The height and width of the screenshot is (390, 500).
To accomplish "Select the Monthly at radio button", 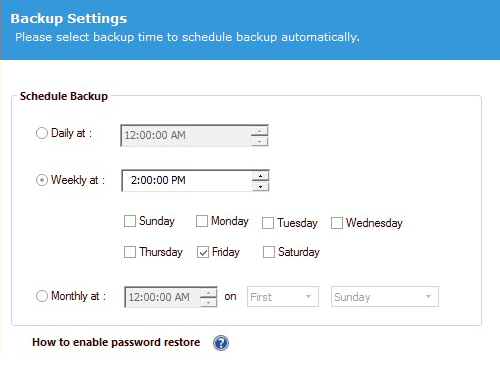I will point(42,296).
